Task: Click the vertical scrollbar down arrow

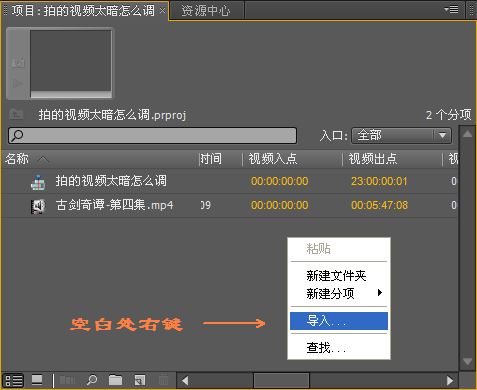Action: [467, 361]
